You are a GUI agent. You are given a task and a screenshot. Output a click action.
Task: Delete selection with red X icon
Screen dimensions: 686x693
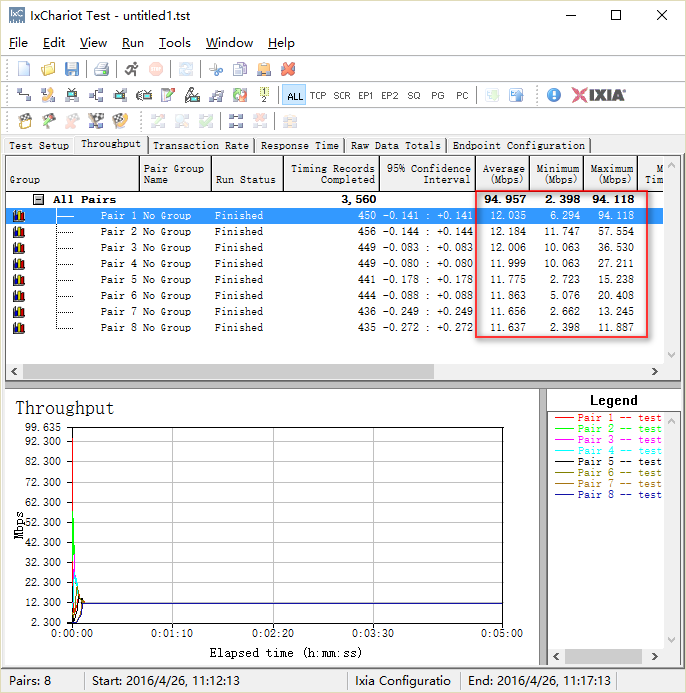[288, 69]
